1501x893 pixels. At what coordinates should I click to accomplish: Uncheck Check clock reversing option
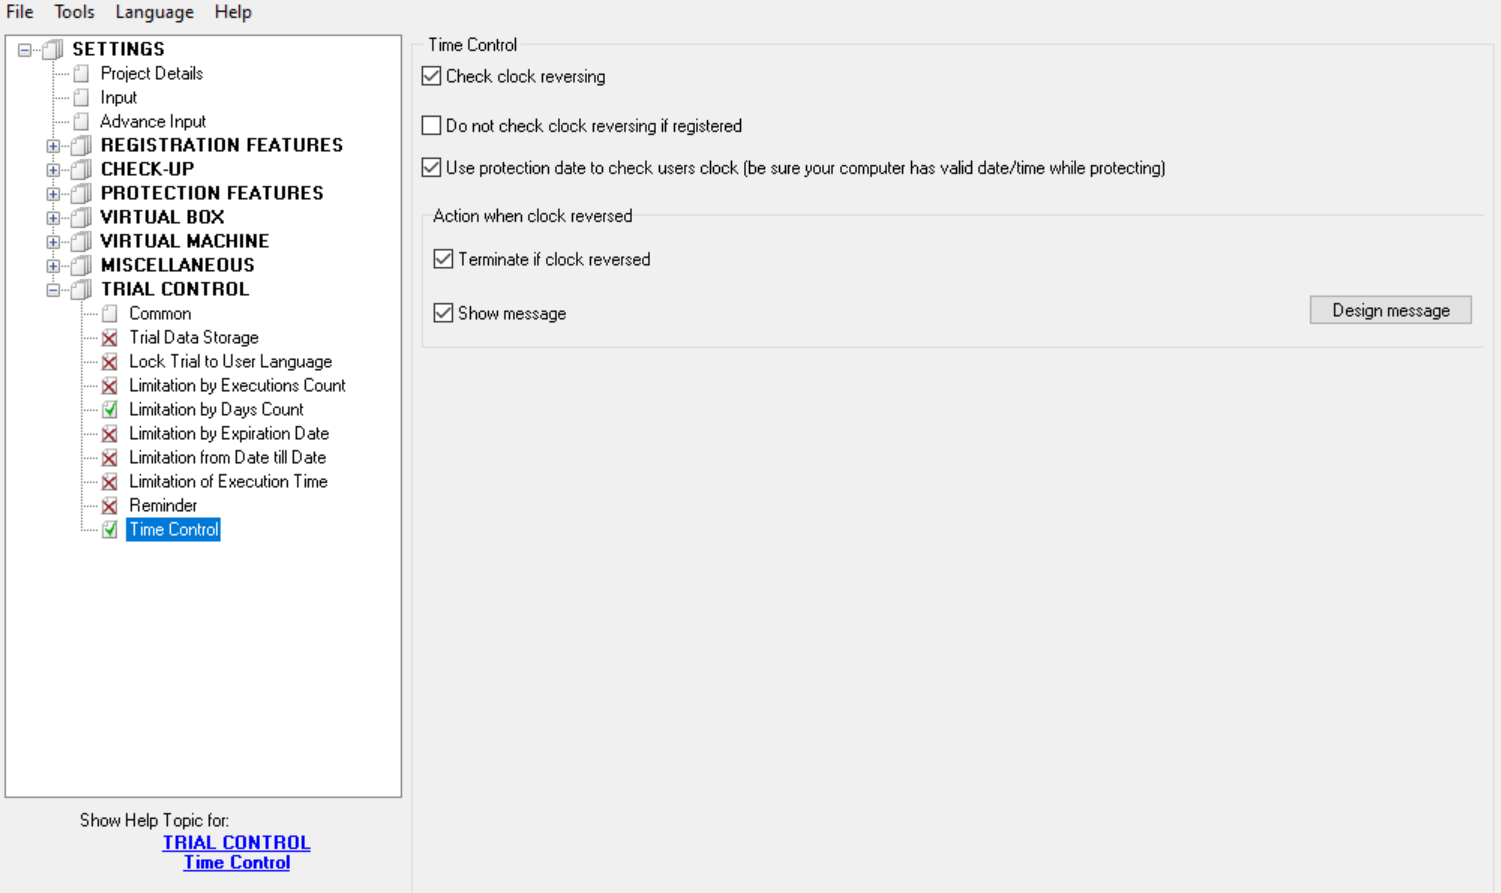point(432,76)
